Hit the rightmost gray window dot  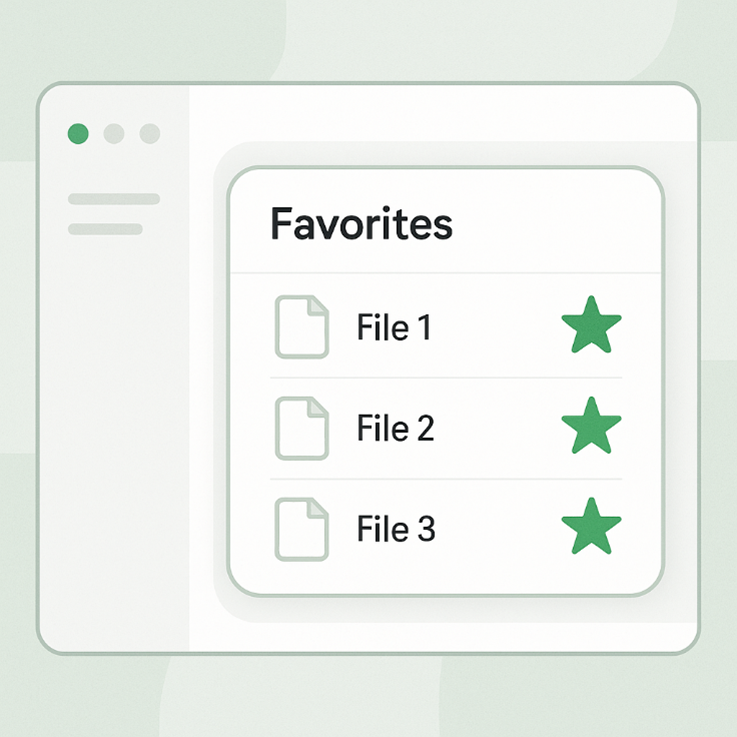150,134
